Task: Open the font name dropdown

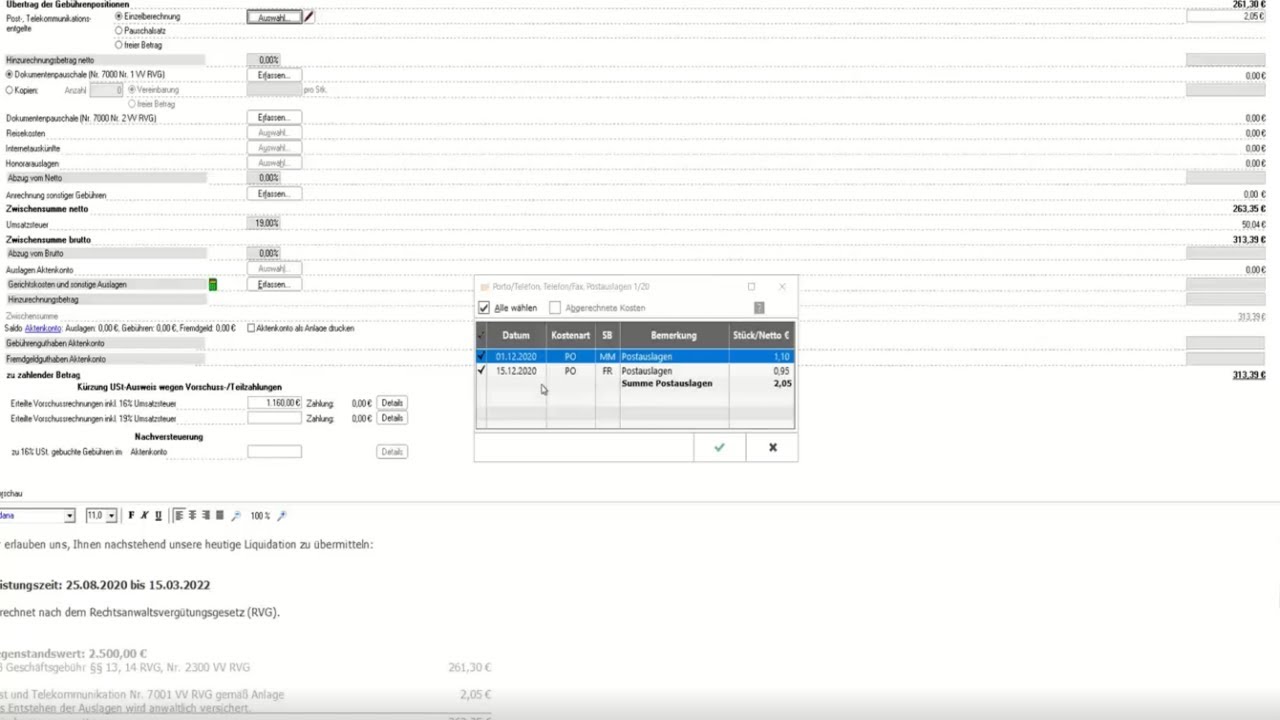Action: (x=69, y=516)
